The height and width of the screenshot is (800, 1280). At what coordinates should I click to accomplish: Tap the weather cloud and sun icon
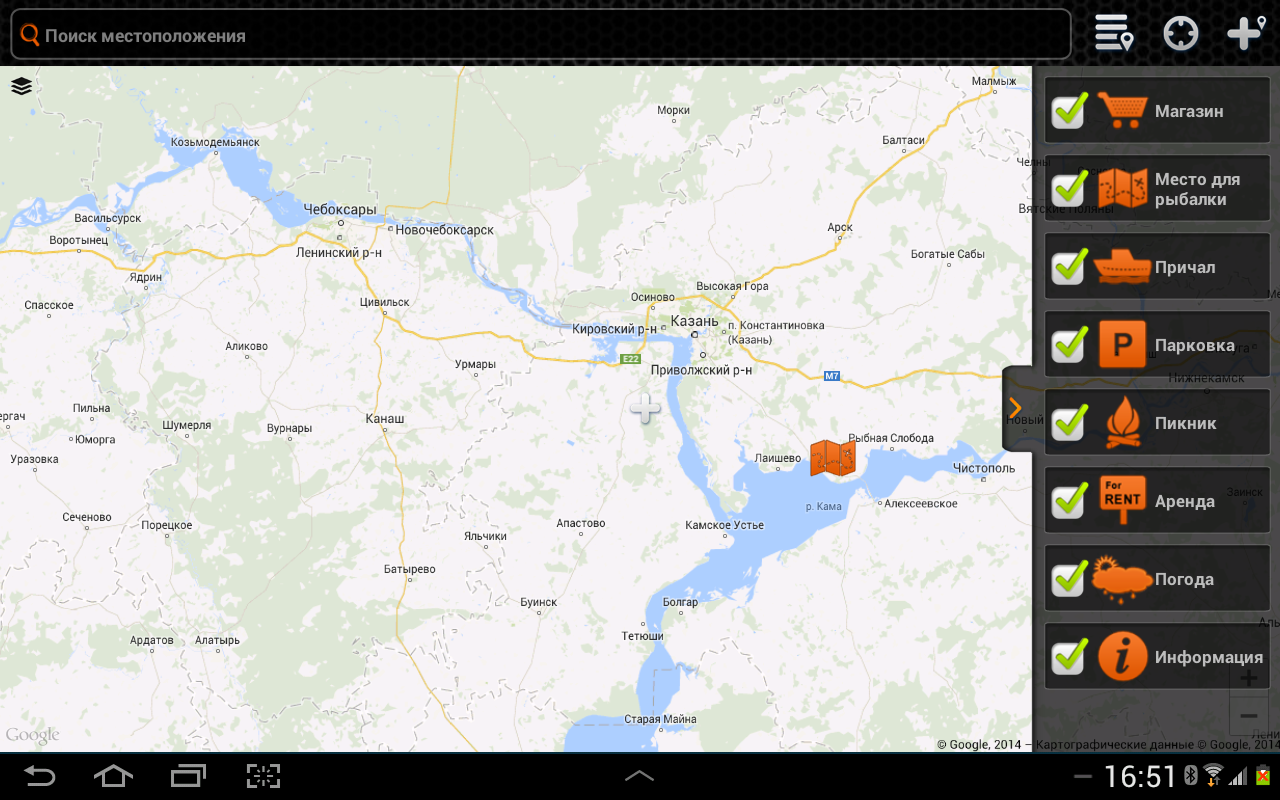pos(1122,580)
